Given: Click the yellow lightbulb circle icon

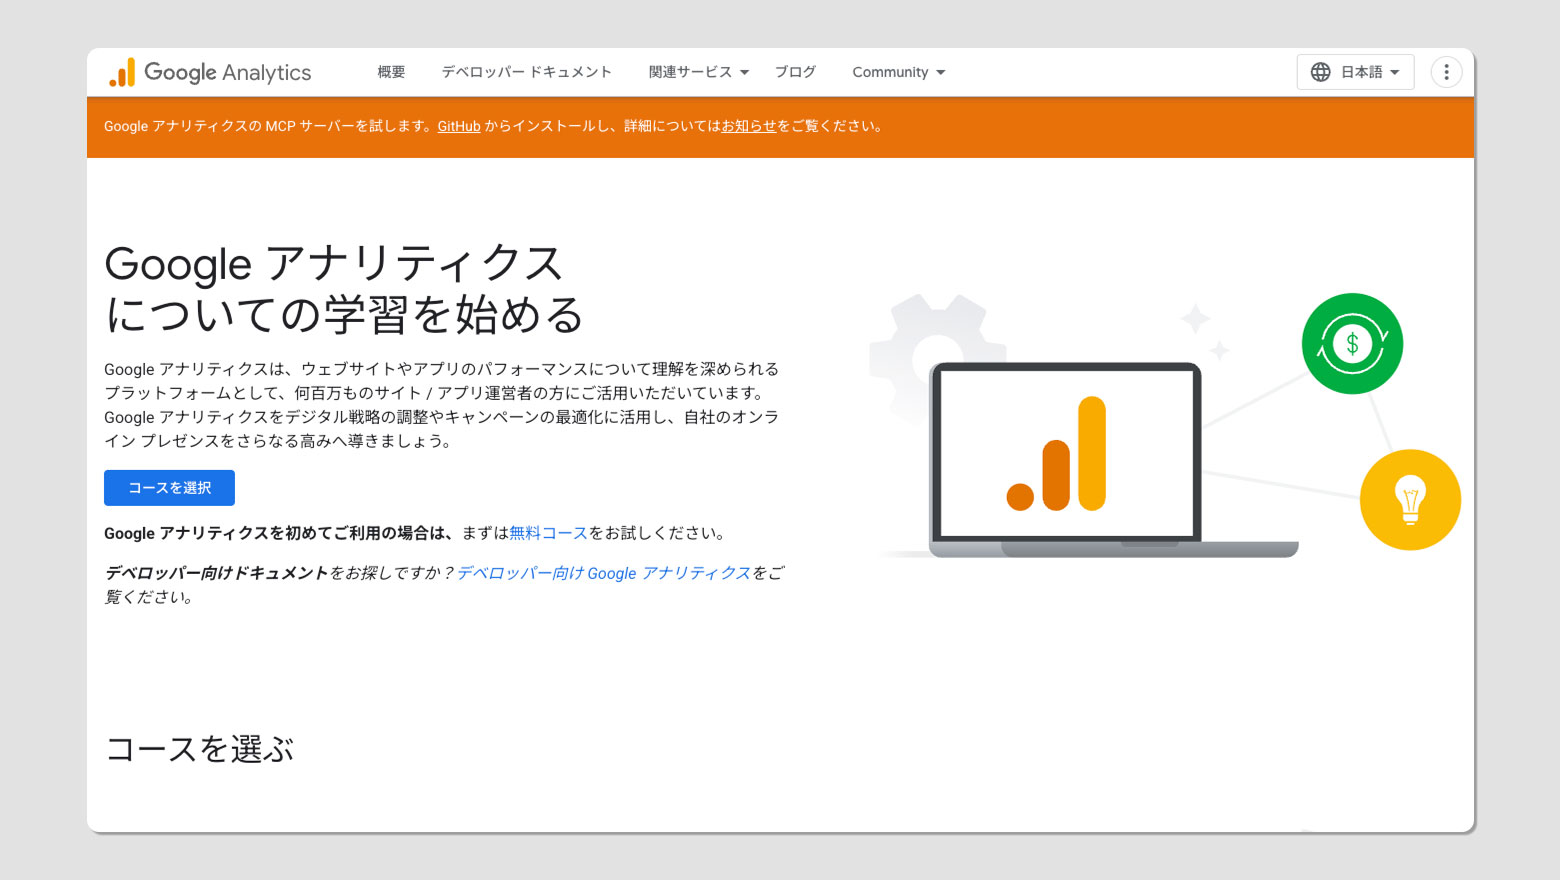Looking at the screenshot, I should (1410, 500).
